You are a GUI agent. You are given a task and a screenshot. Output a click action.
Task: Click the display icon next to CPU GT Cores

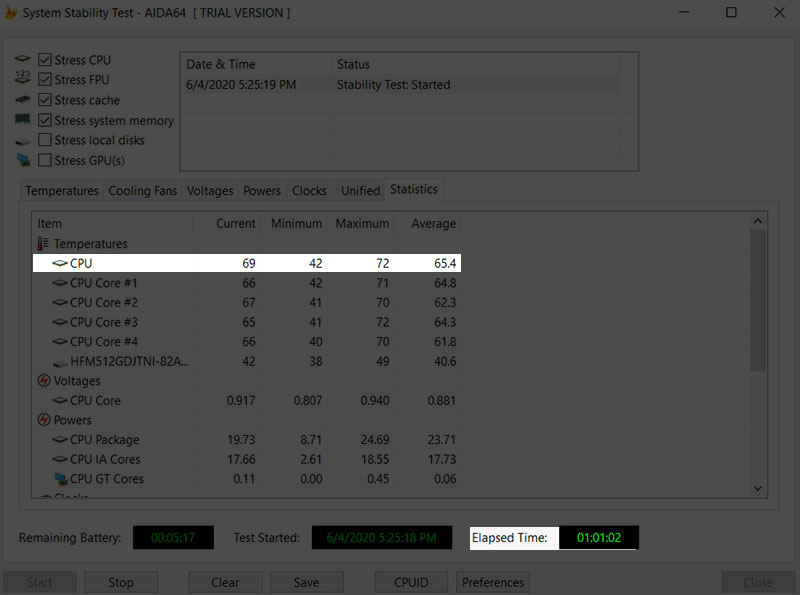(x=61, y=479)
